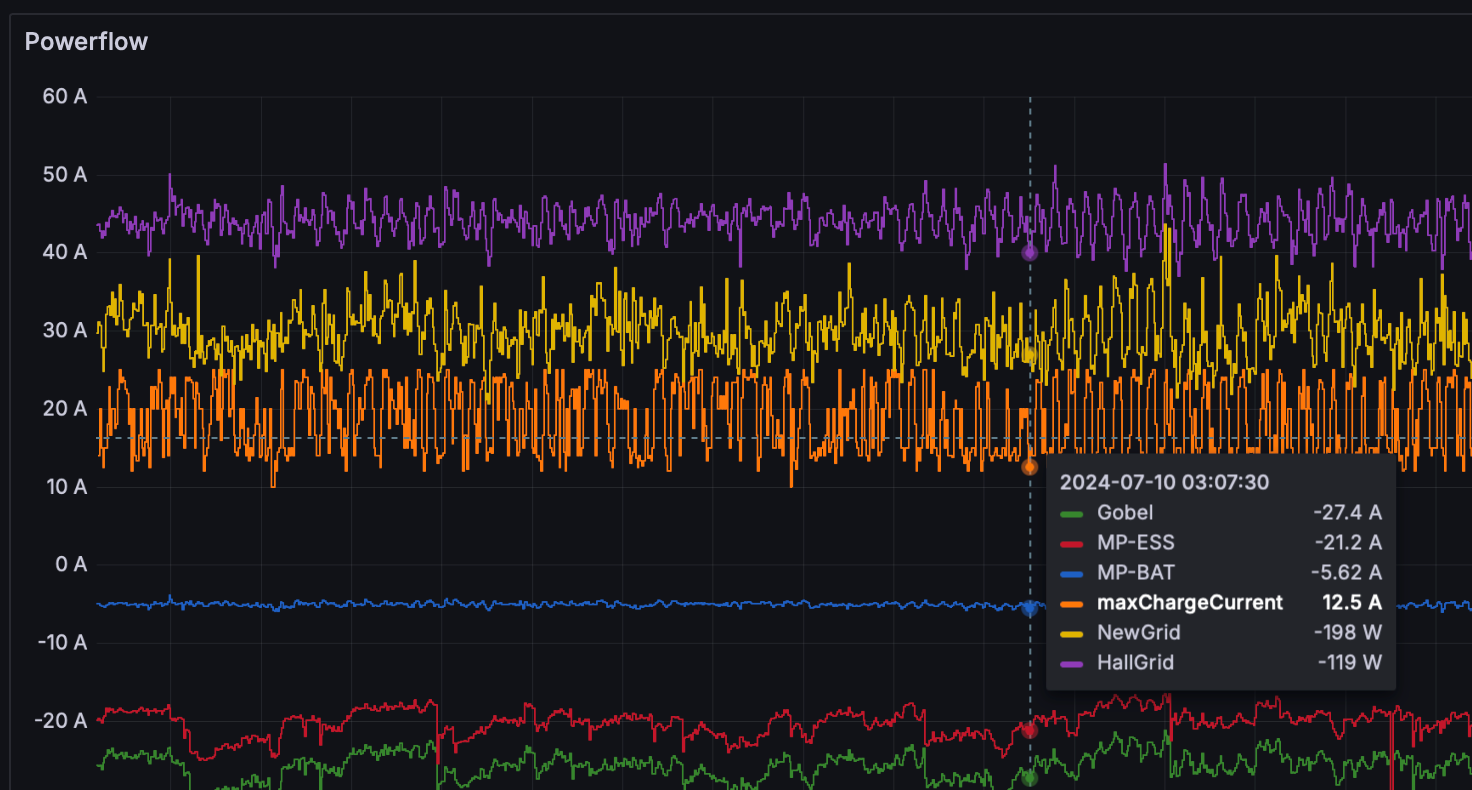Click the HallGrid series name in tooltip
Viewport: 1472px width, 790px height.
(1136, 663)
